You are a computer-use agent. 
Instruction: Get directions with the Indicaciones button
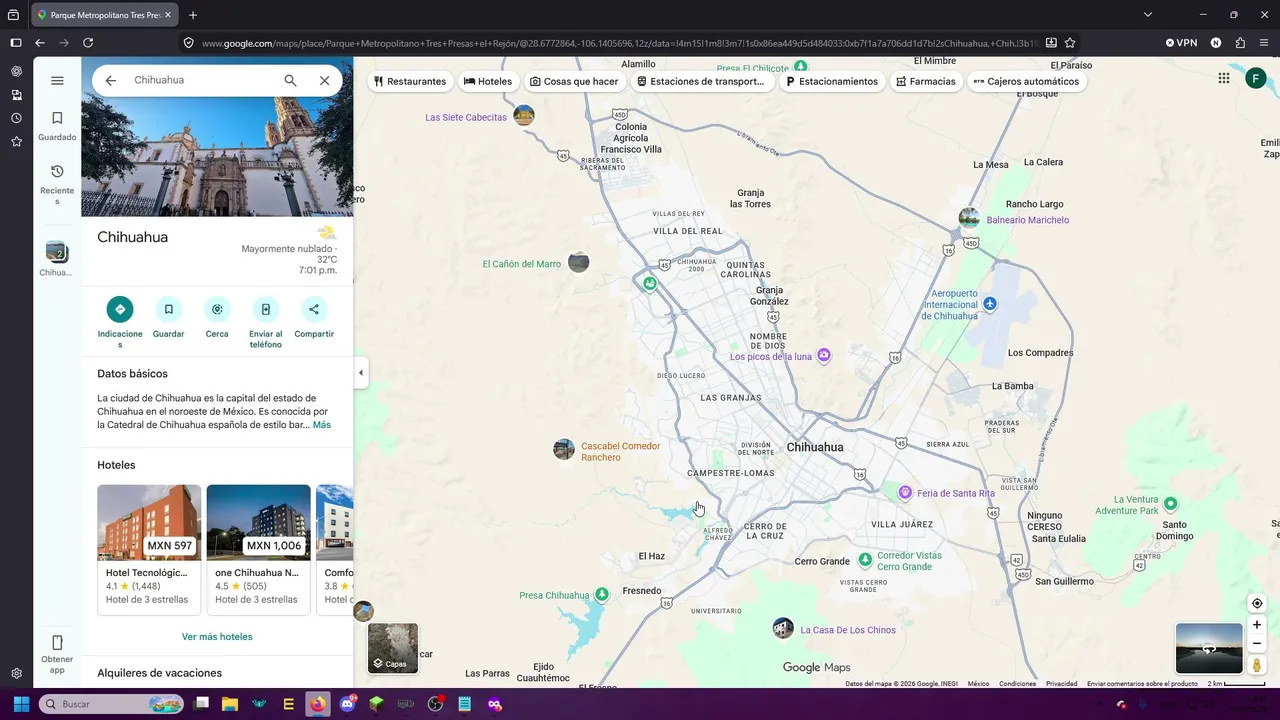pos(120,309)
